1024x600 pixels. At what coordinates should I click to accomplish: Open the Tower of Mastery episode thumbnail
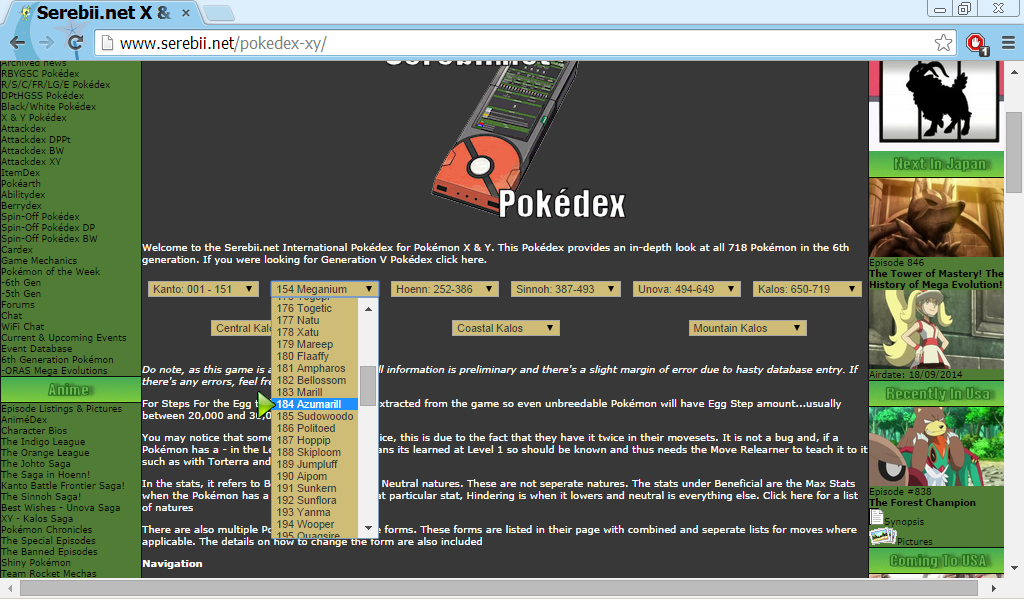coord(936,217)
